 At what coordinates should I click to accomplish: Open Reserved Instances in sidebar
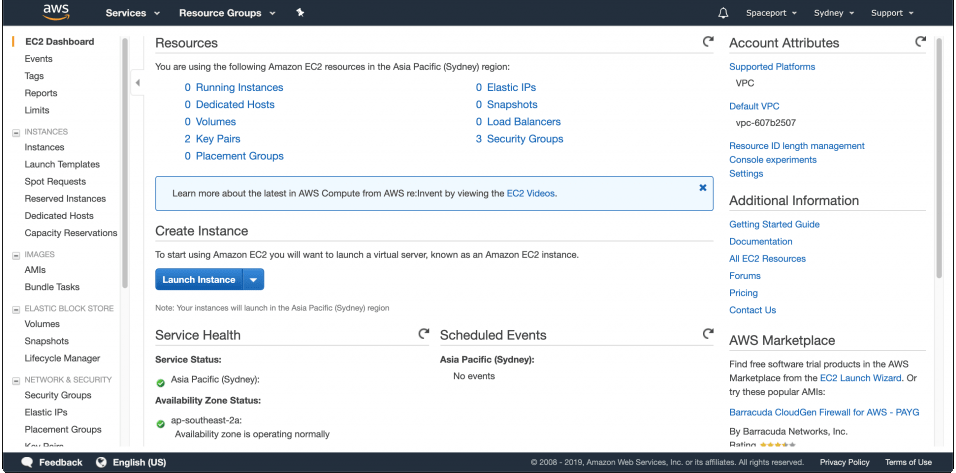click(65, 198)
